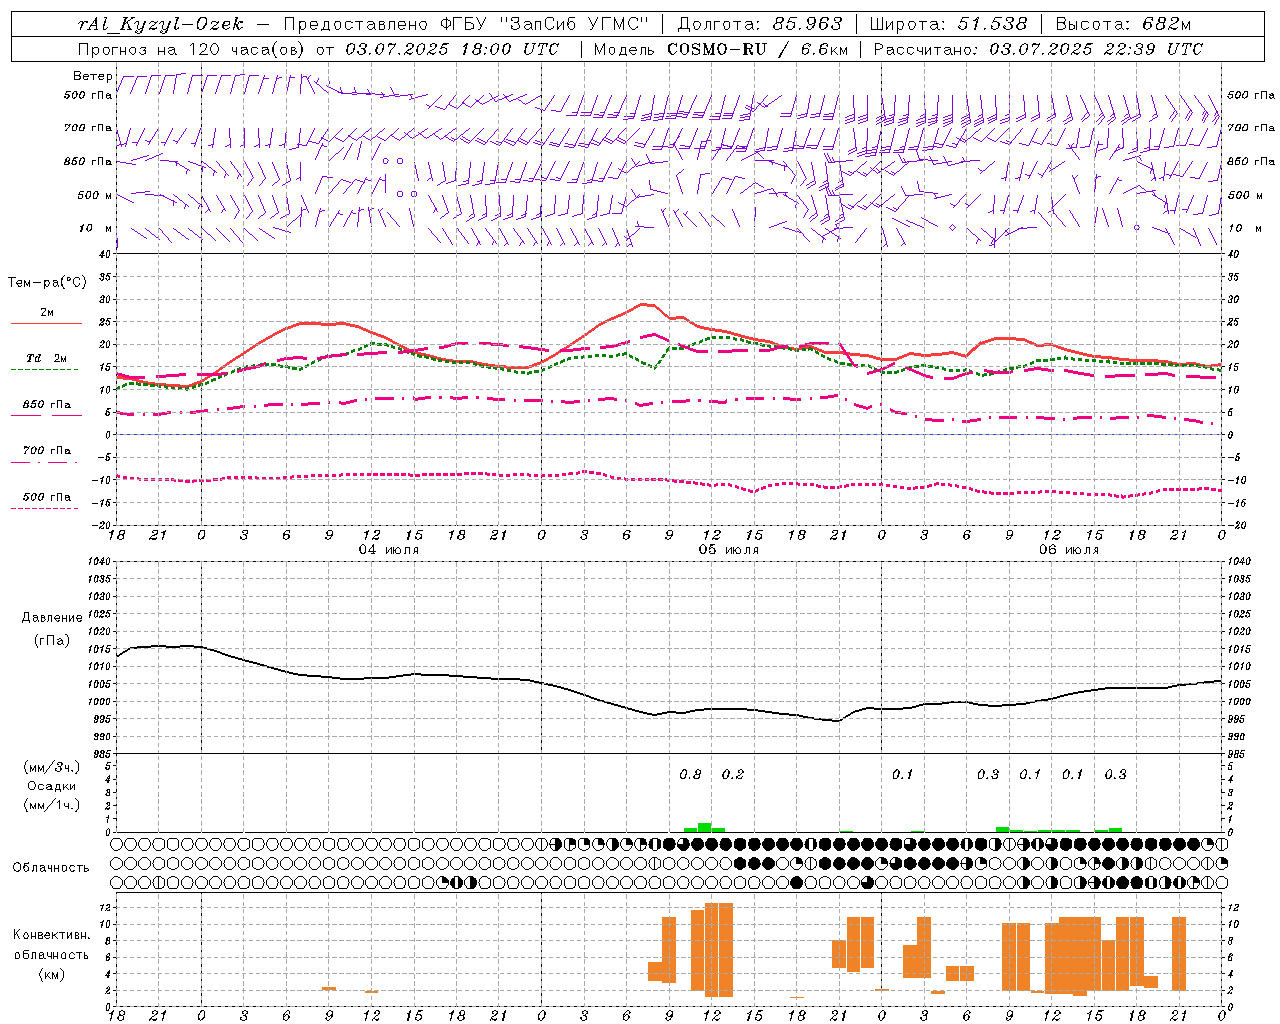Click the rAl_Kyzyl-Ozek station title
Image resolution: width=1280 pixels, height=1024 pixels.
[x=160, y=24]
